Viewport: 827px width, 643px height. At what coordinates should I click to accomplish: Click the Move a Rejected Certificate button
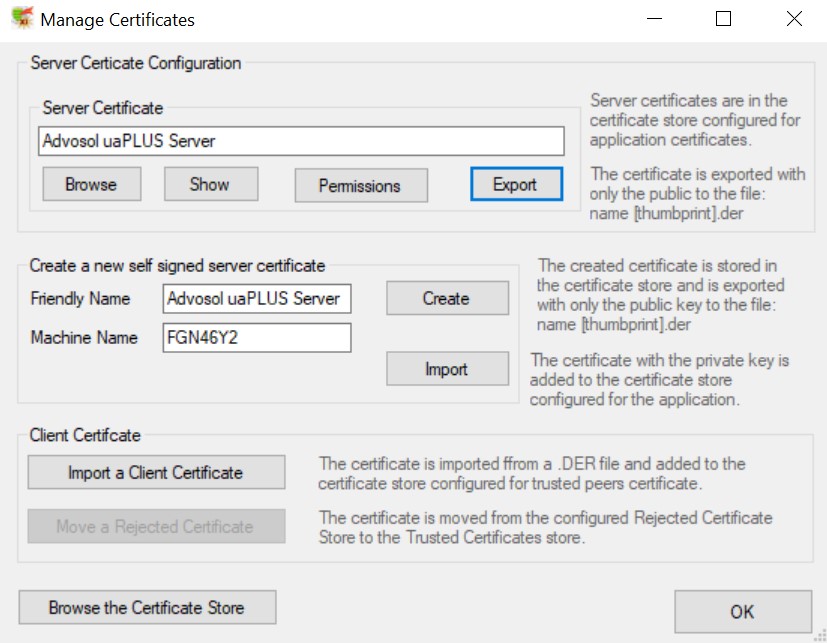click(x=156, y=526)
